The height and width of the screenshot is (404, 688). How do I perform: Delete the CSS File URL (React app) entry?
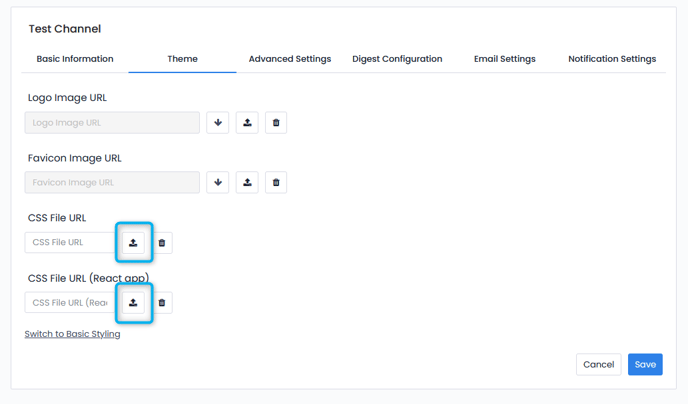(162, 303)
